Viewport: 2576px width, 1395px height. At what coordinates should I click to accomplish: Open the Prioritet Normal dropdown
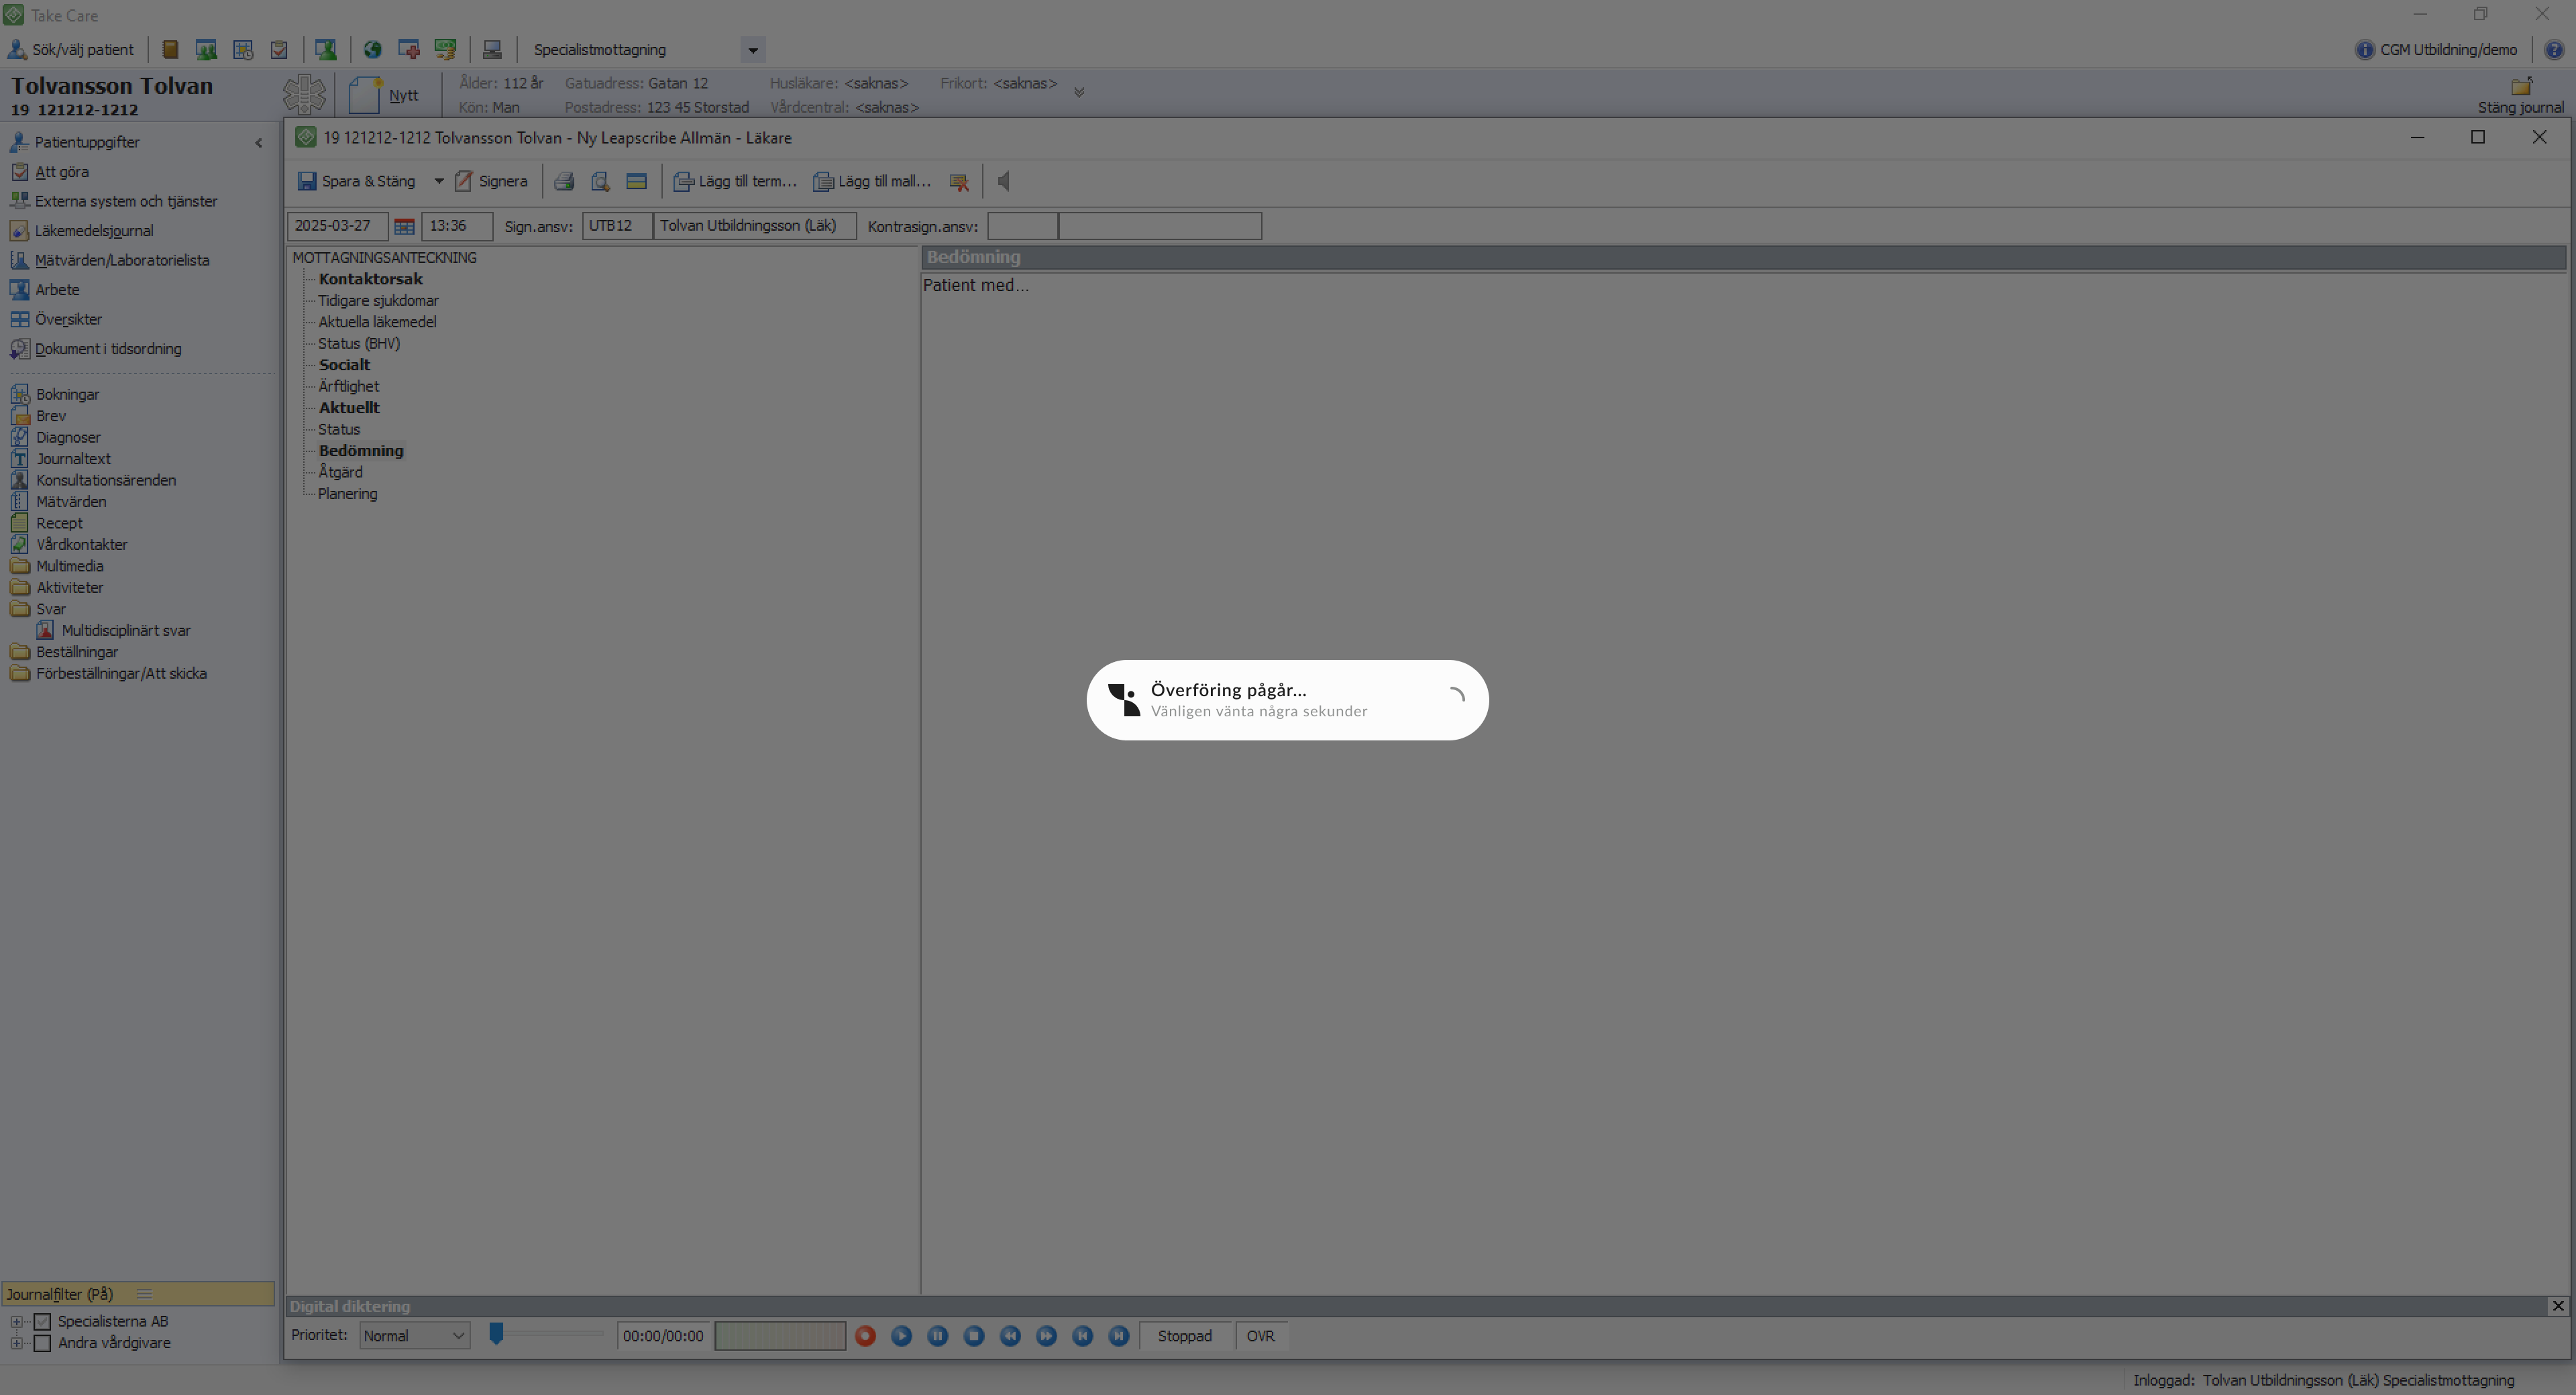[x=415, y=1336]
